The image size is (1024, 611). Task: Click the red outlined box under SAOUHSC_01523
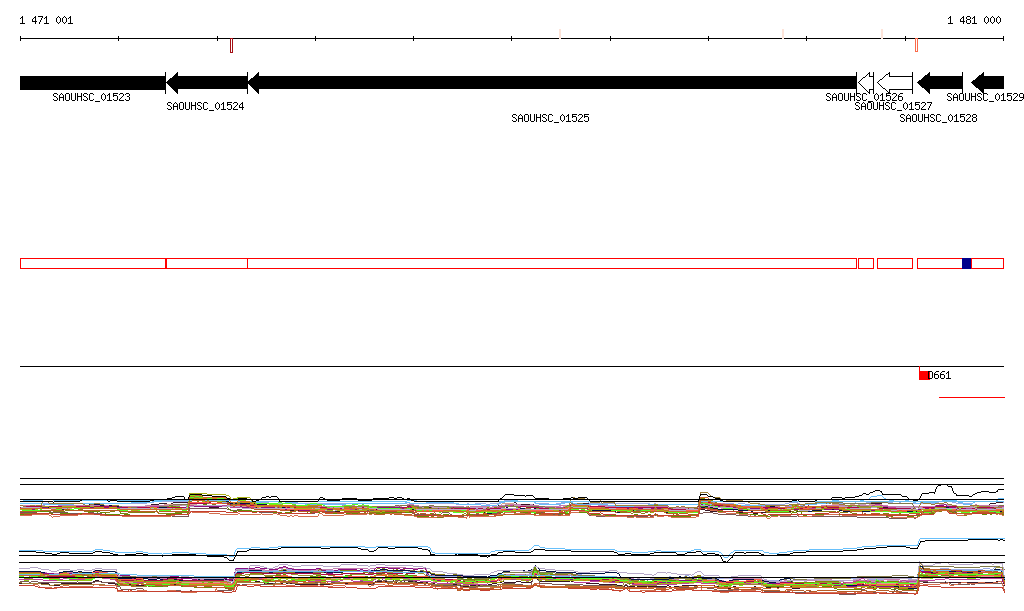click(93, 264)
